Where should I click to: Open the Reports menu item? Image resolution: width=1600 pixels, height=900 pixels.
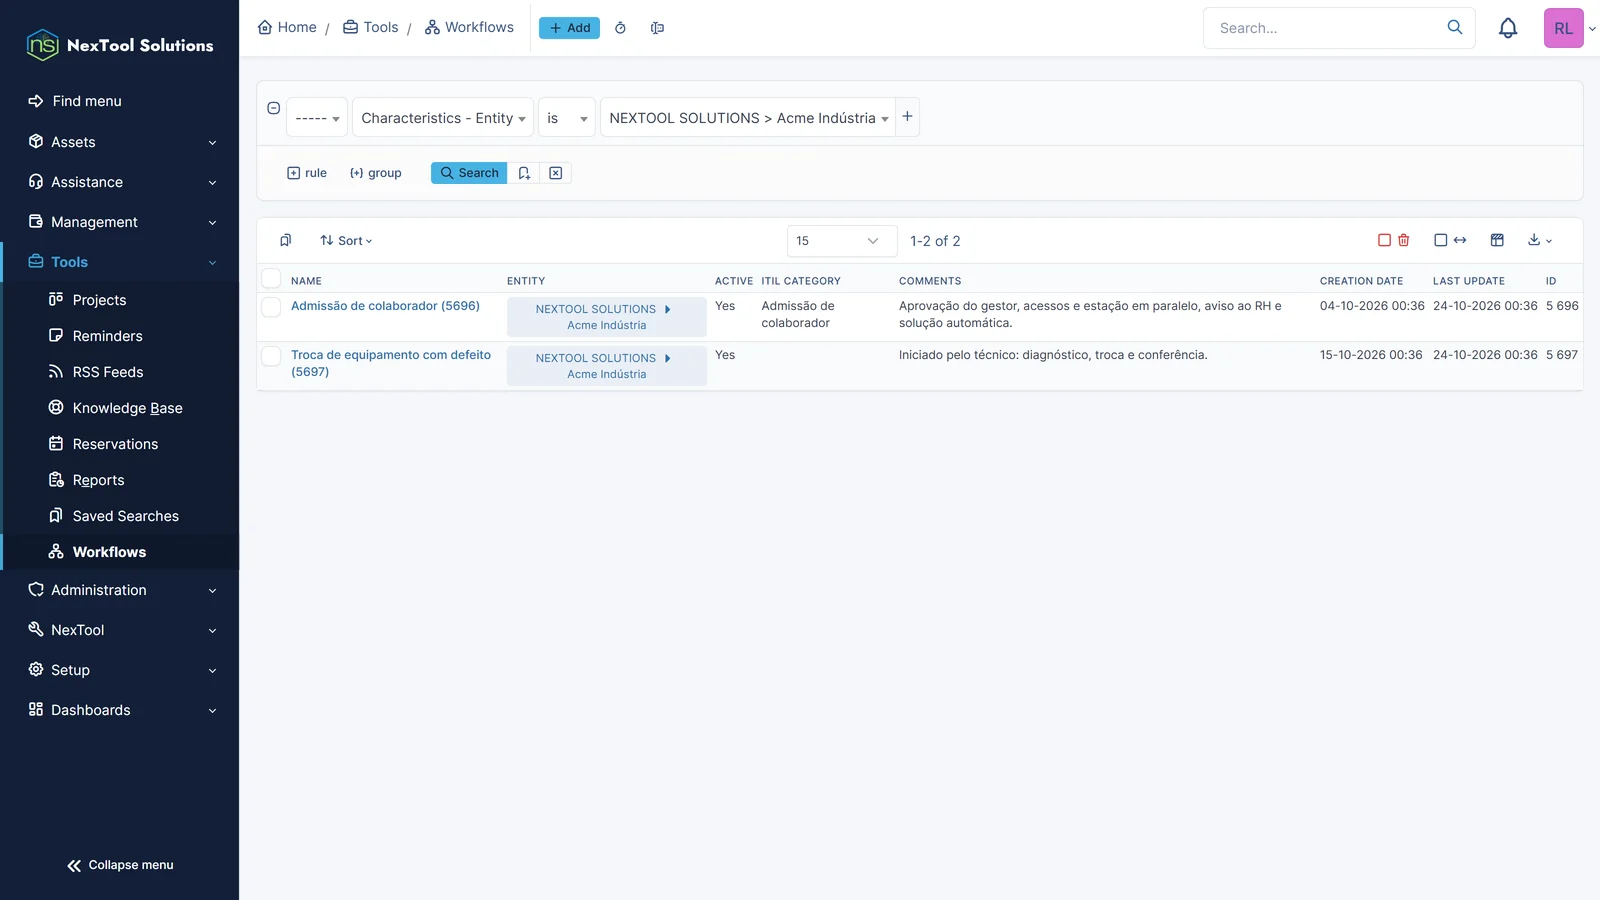click(98, 480)
